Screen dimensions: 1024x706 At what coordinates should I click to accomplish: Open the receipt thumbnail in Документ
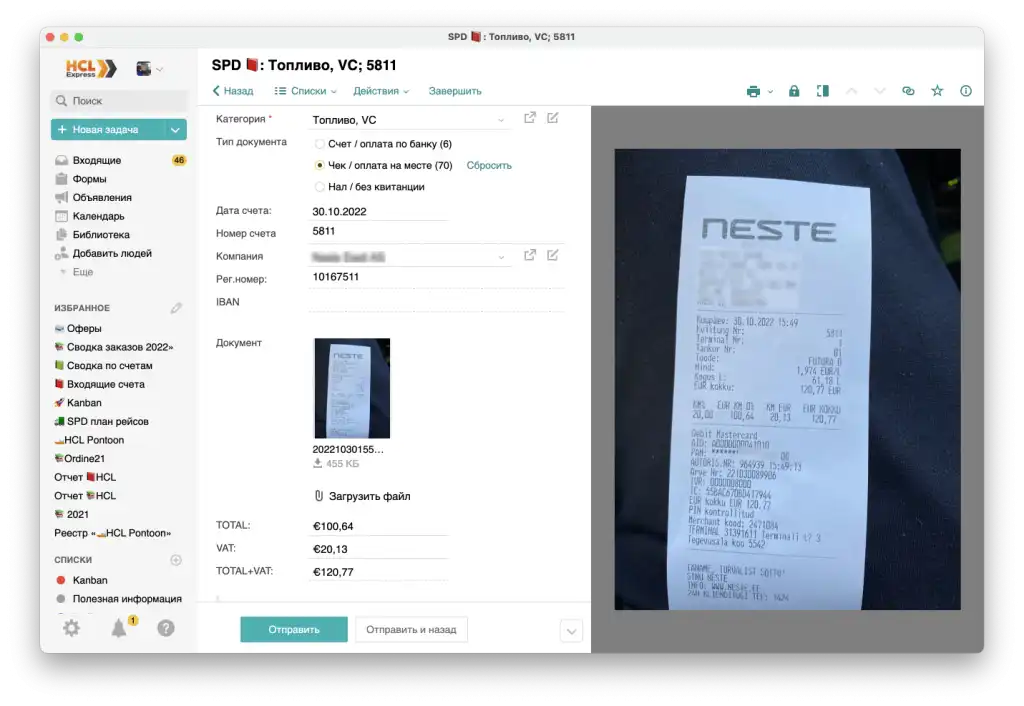[x=352, y=388]
